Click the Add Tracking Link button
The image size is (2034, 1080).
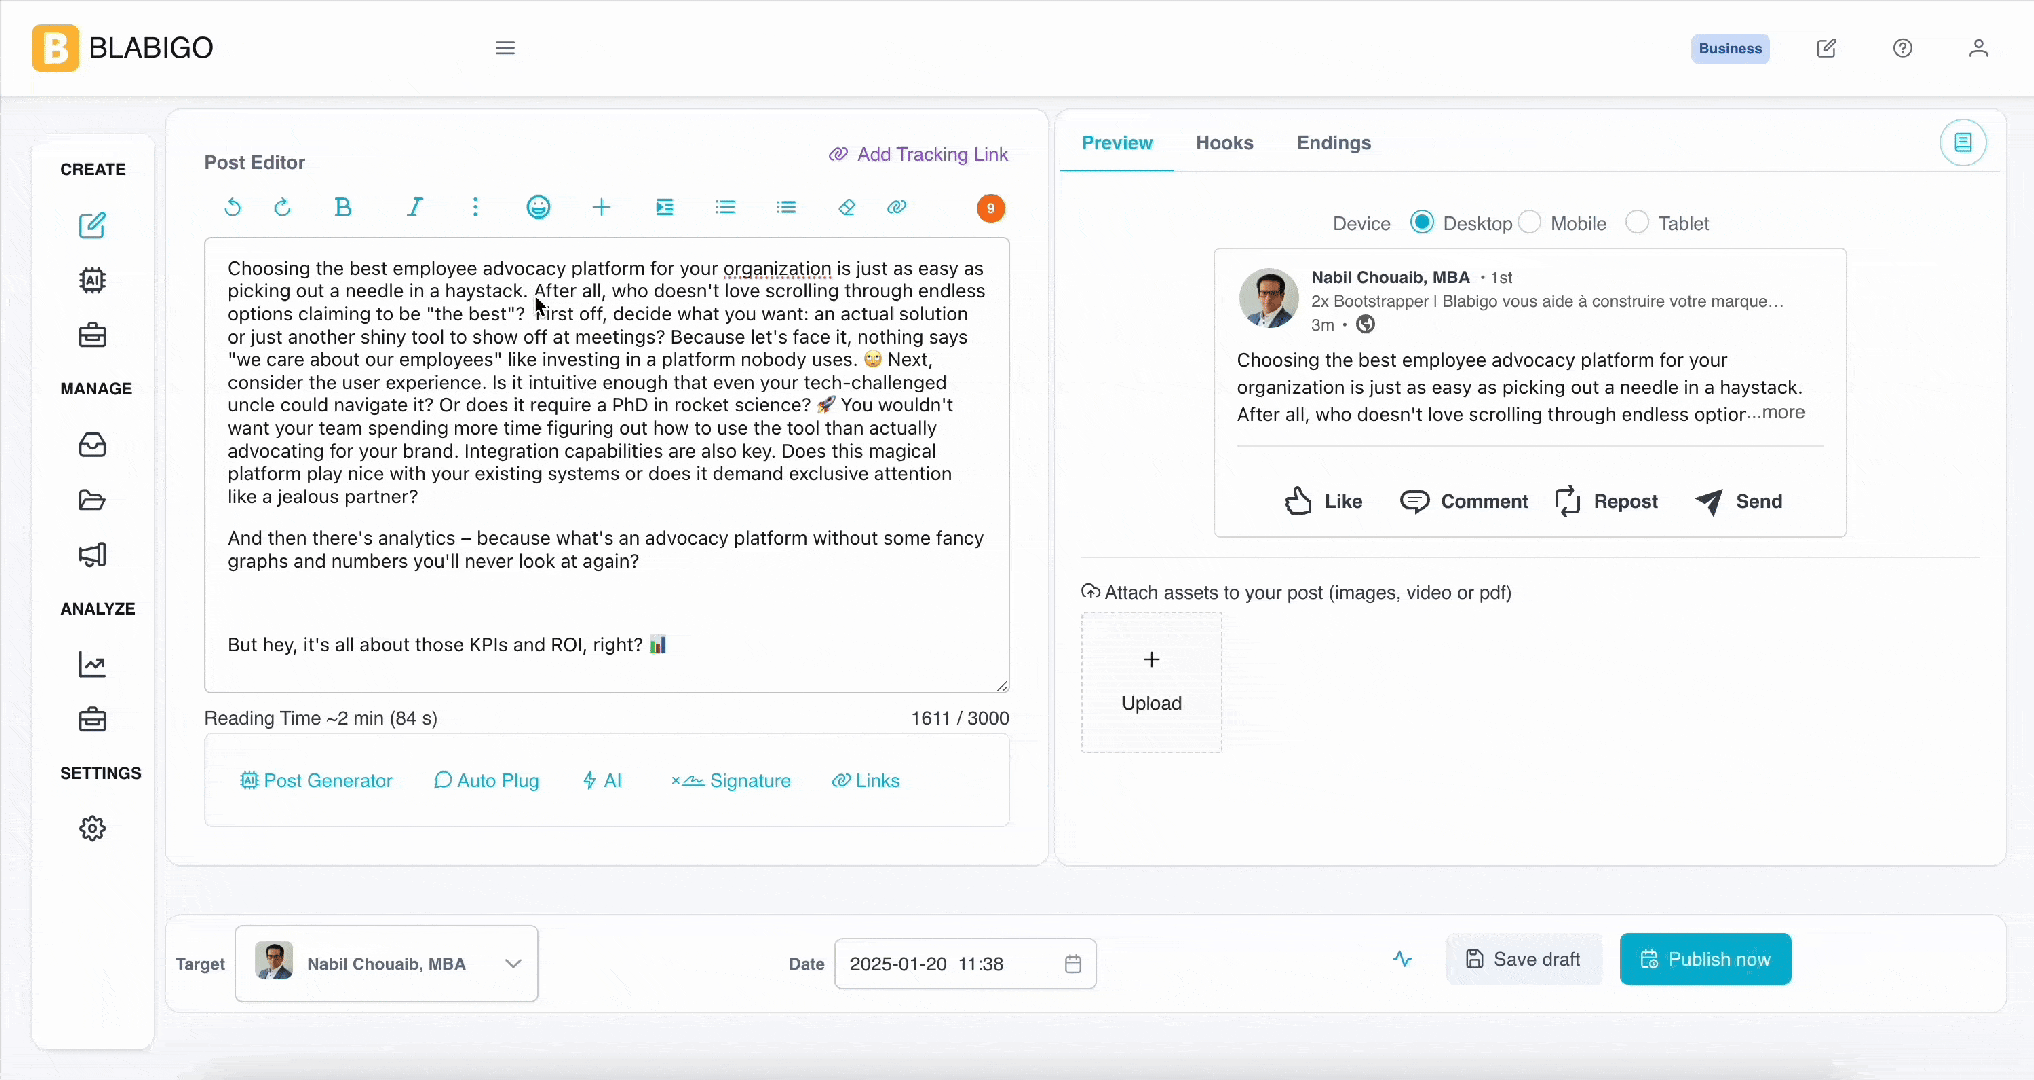[x=920, y=153]
